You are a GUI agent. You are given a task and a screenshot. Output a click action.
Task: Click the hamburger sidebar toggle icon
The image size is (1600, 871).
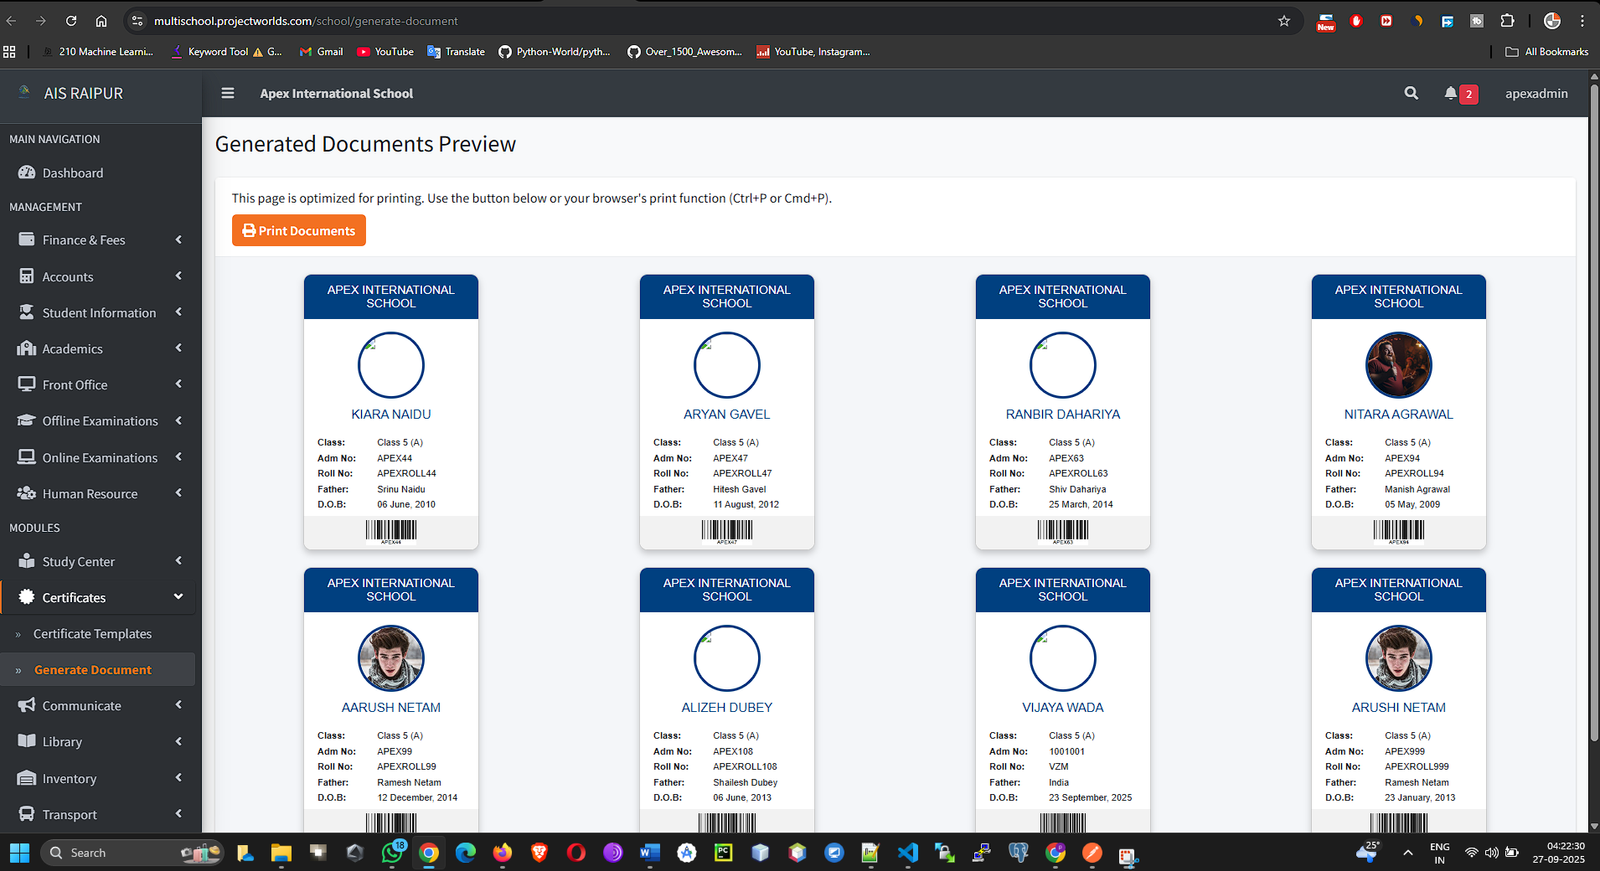coord(228,93)
